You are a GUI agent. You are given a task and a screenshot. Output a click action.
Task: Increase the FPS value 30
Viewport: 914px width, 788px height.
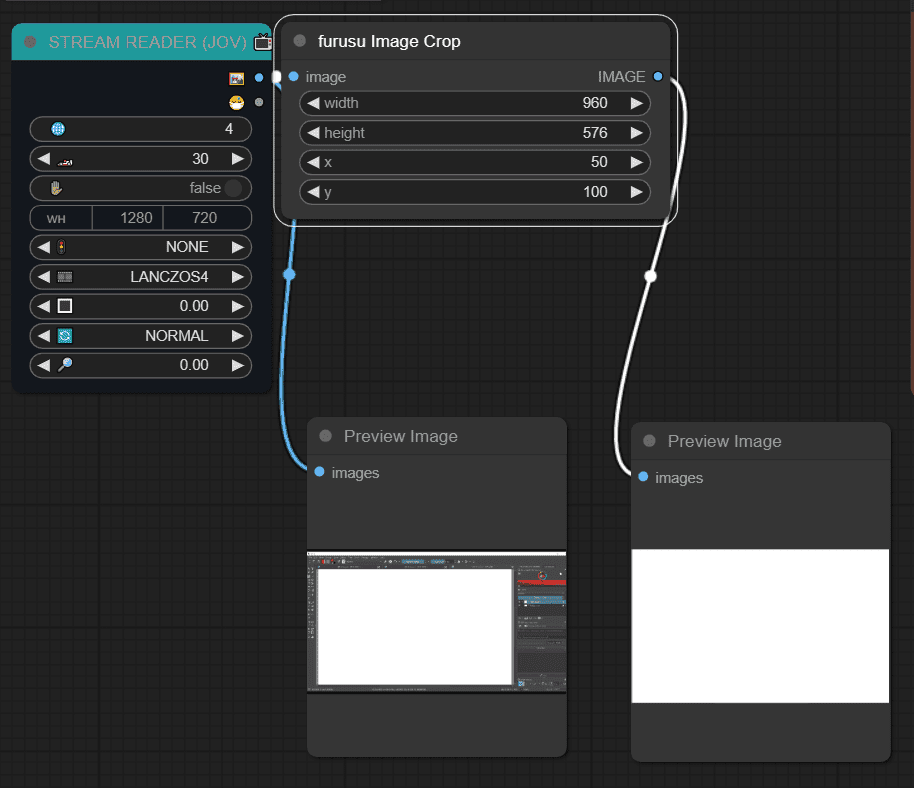click(237, 159)
